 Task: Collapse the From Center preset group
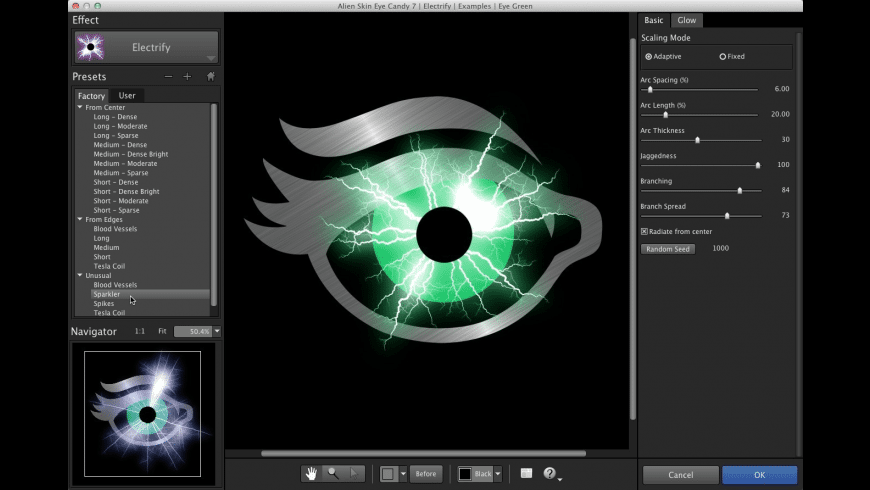click(80, 107)
